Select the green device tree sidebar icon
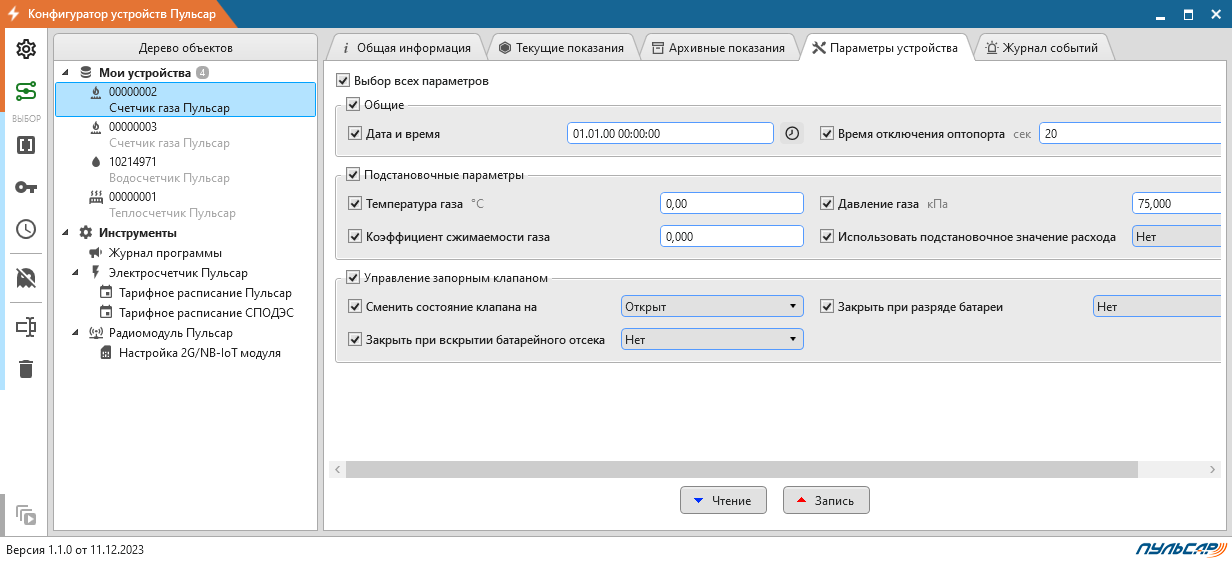Viewport: 1232px width, 562px height. [x=26, y=92]
